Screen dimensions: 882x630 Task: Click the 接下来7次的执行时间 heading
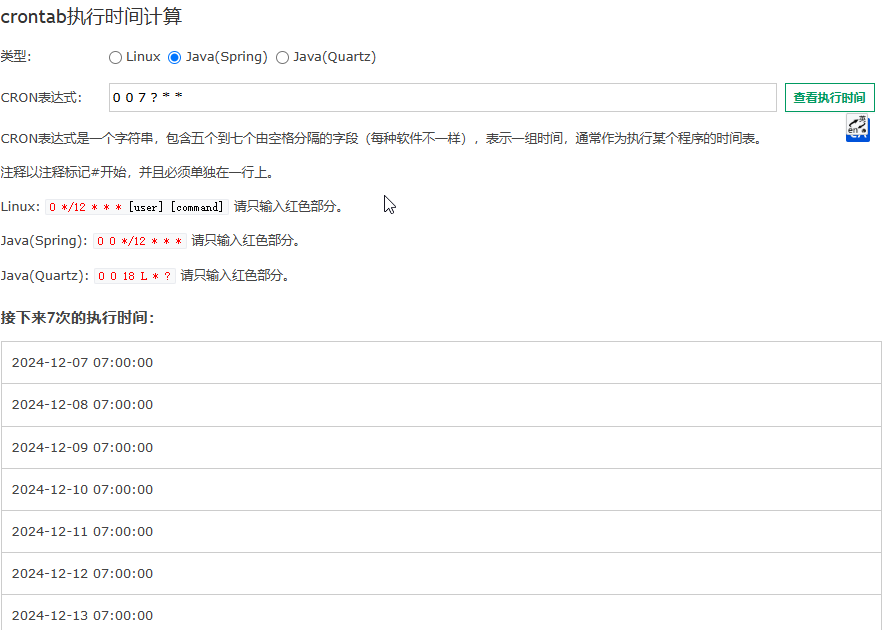(77, 318)
